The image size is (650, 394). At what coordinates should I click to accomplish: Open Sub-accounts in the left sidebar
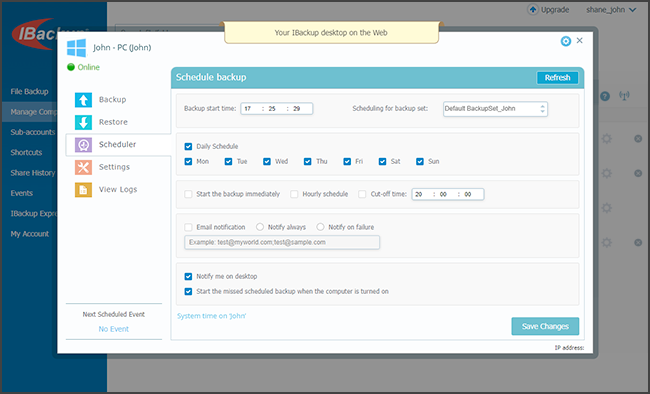click(x=33, y=132)
